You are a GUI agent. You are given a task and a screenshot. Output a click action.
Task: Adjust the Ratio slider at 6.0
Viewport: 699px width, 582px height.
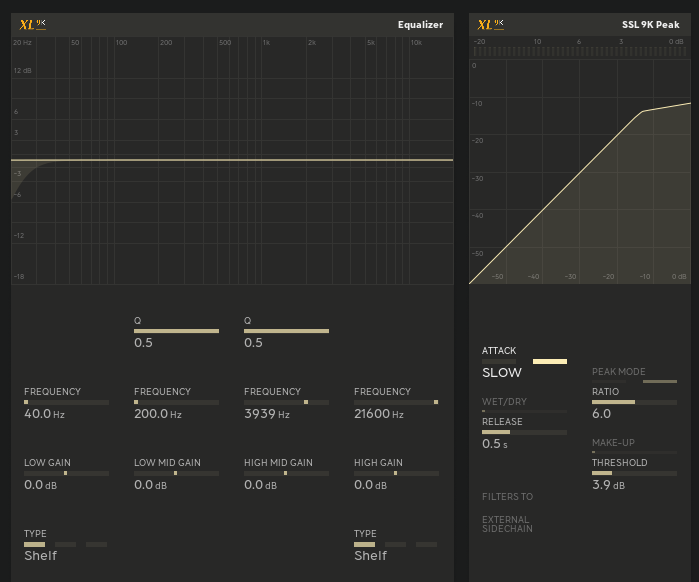point(634,402)
